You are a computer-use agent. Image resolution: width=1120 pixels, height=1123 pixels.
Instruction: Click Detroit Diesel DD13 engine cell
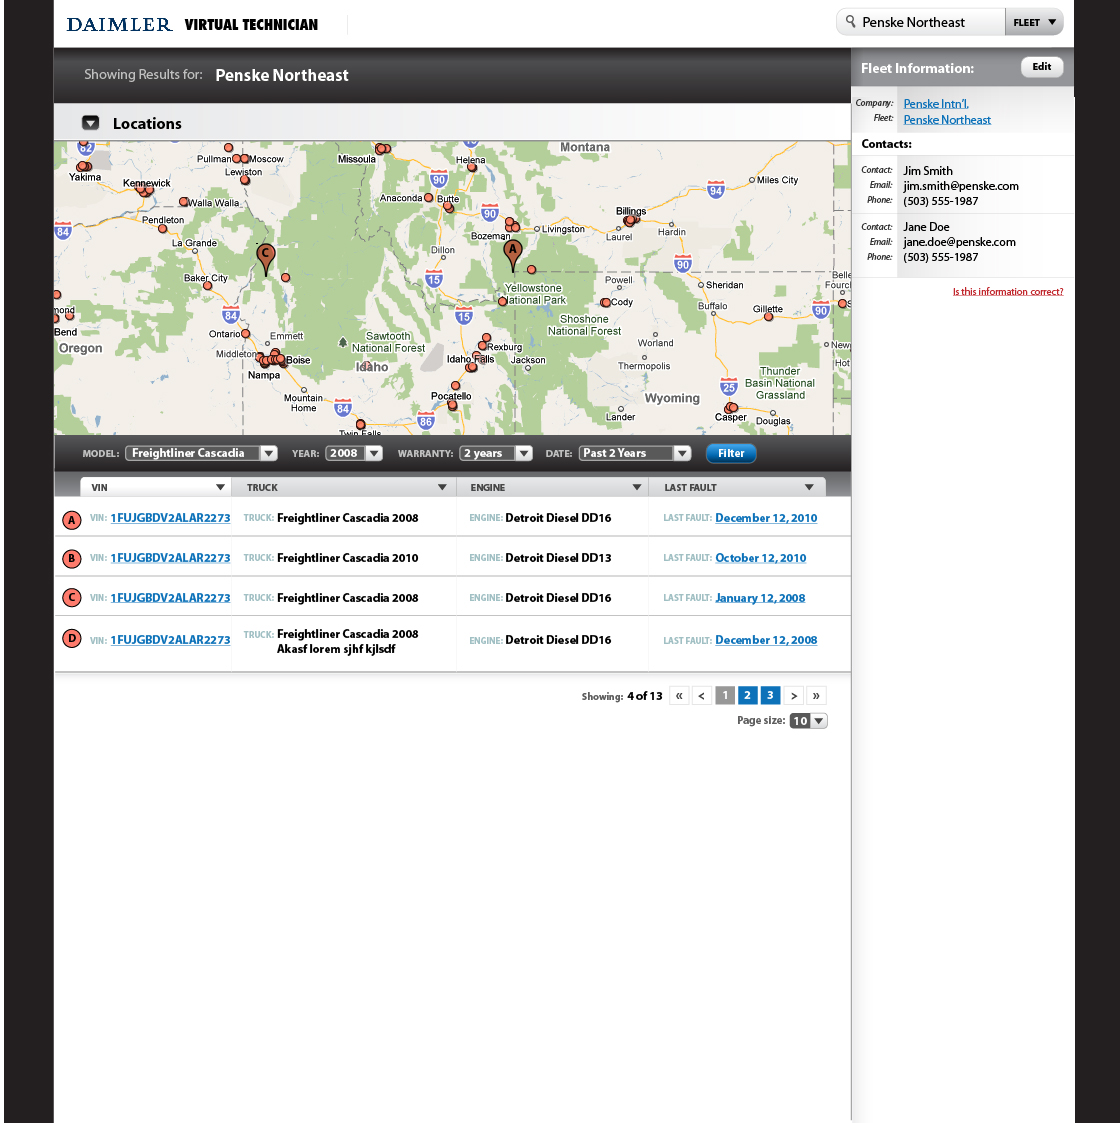point(559,558)
